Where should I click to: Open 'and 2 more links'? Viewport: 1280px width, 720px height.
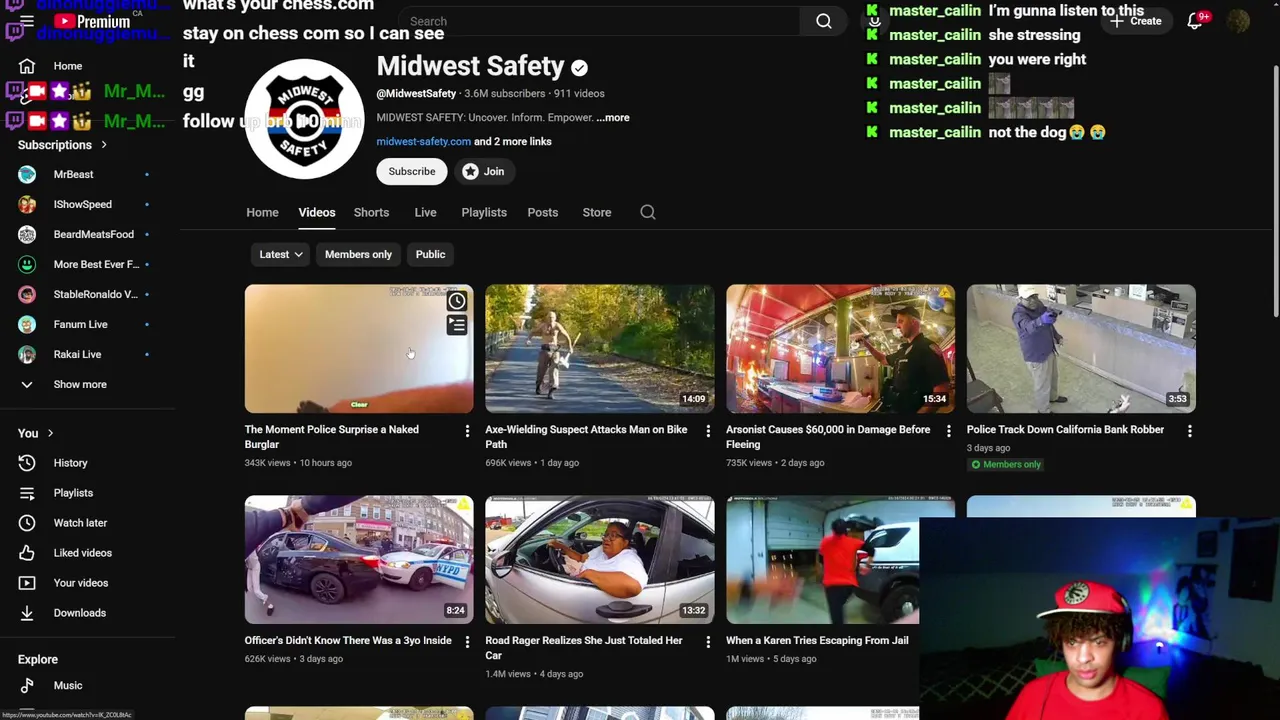point(513,141)
